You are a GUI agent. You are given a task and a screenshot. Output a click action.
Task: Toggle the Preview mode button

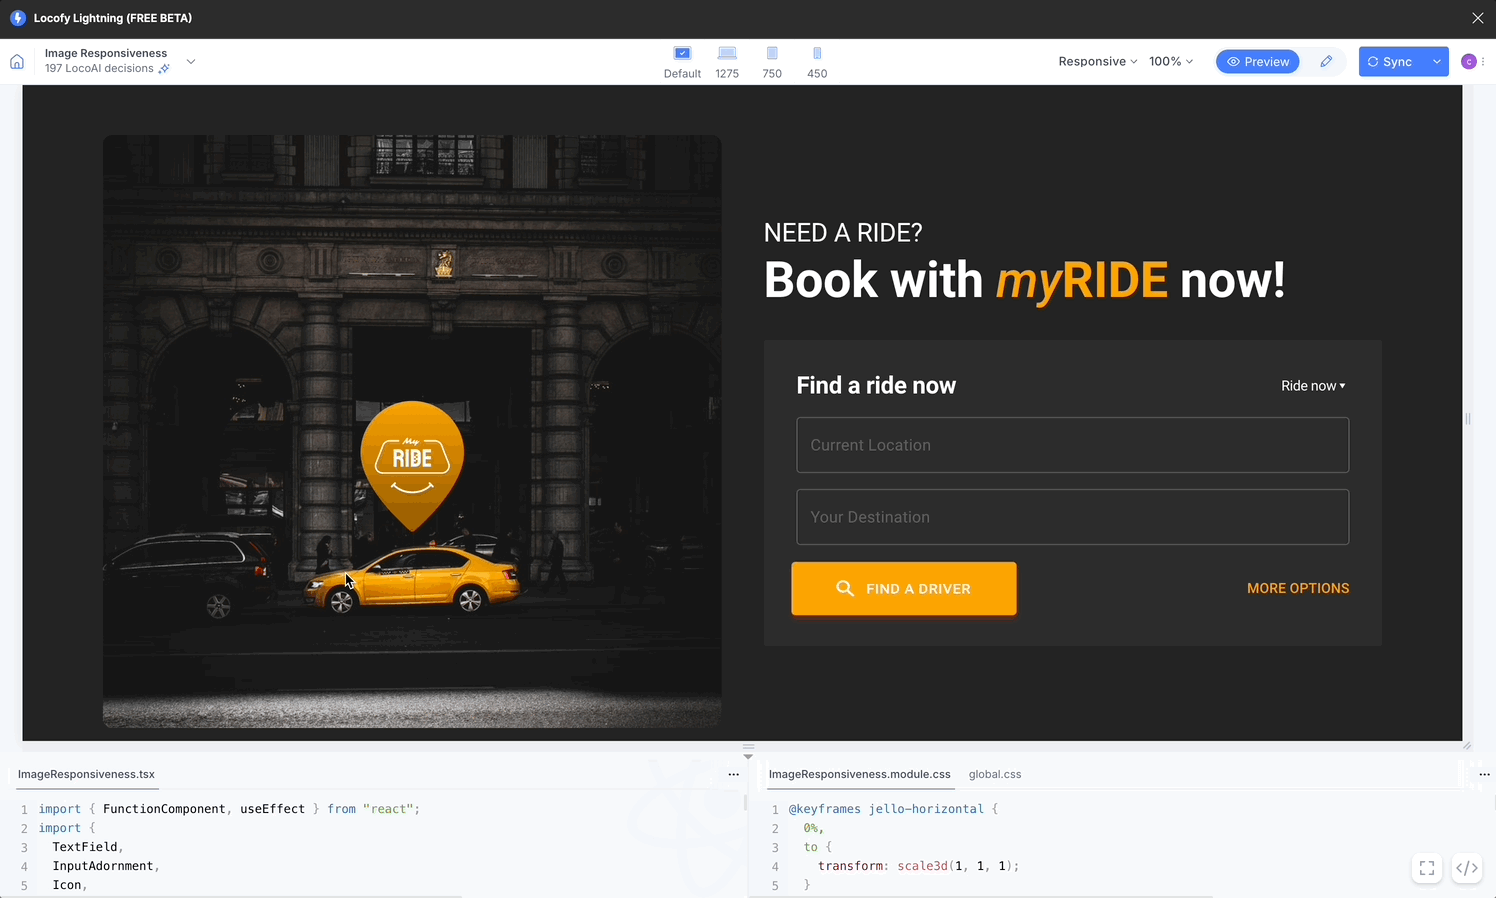[x=1258, y=62]
